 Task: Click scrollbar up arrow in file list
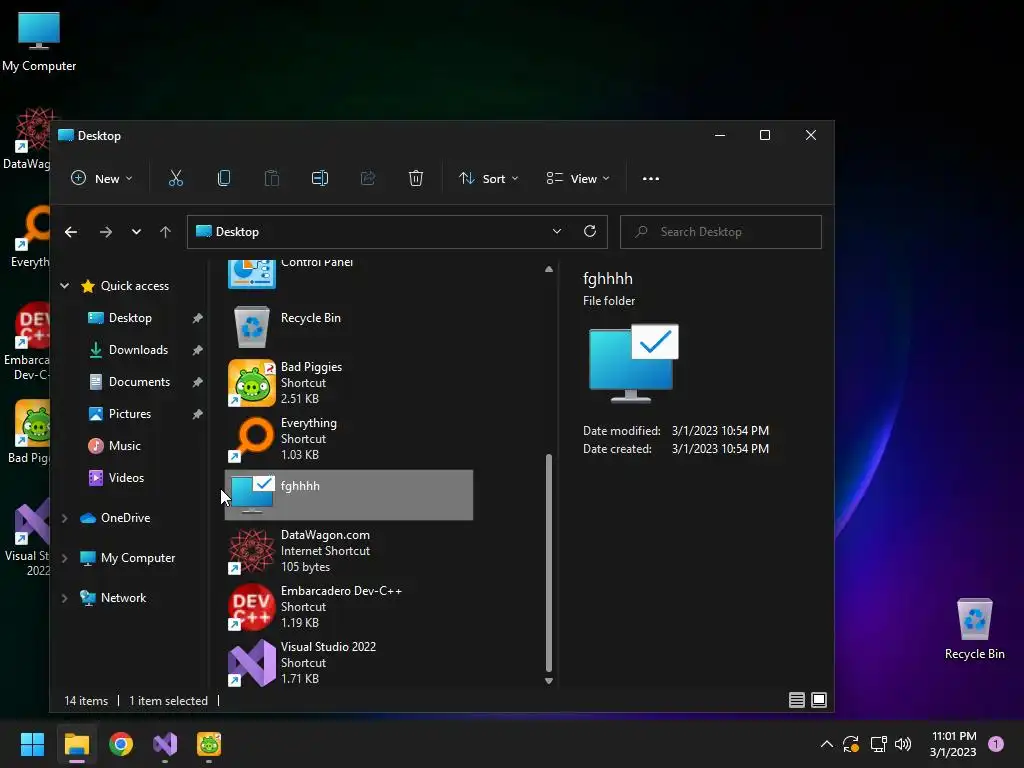549,269
